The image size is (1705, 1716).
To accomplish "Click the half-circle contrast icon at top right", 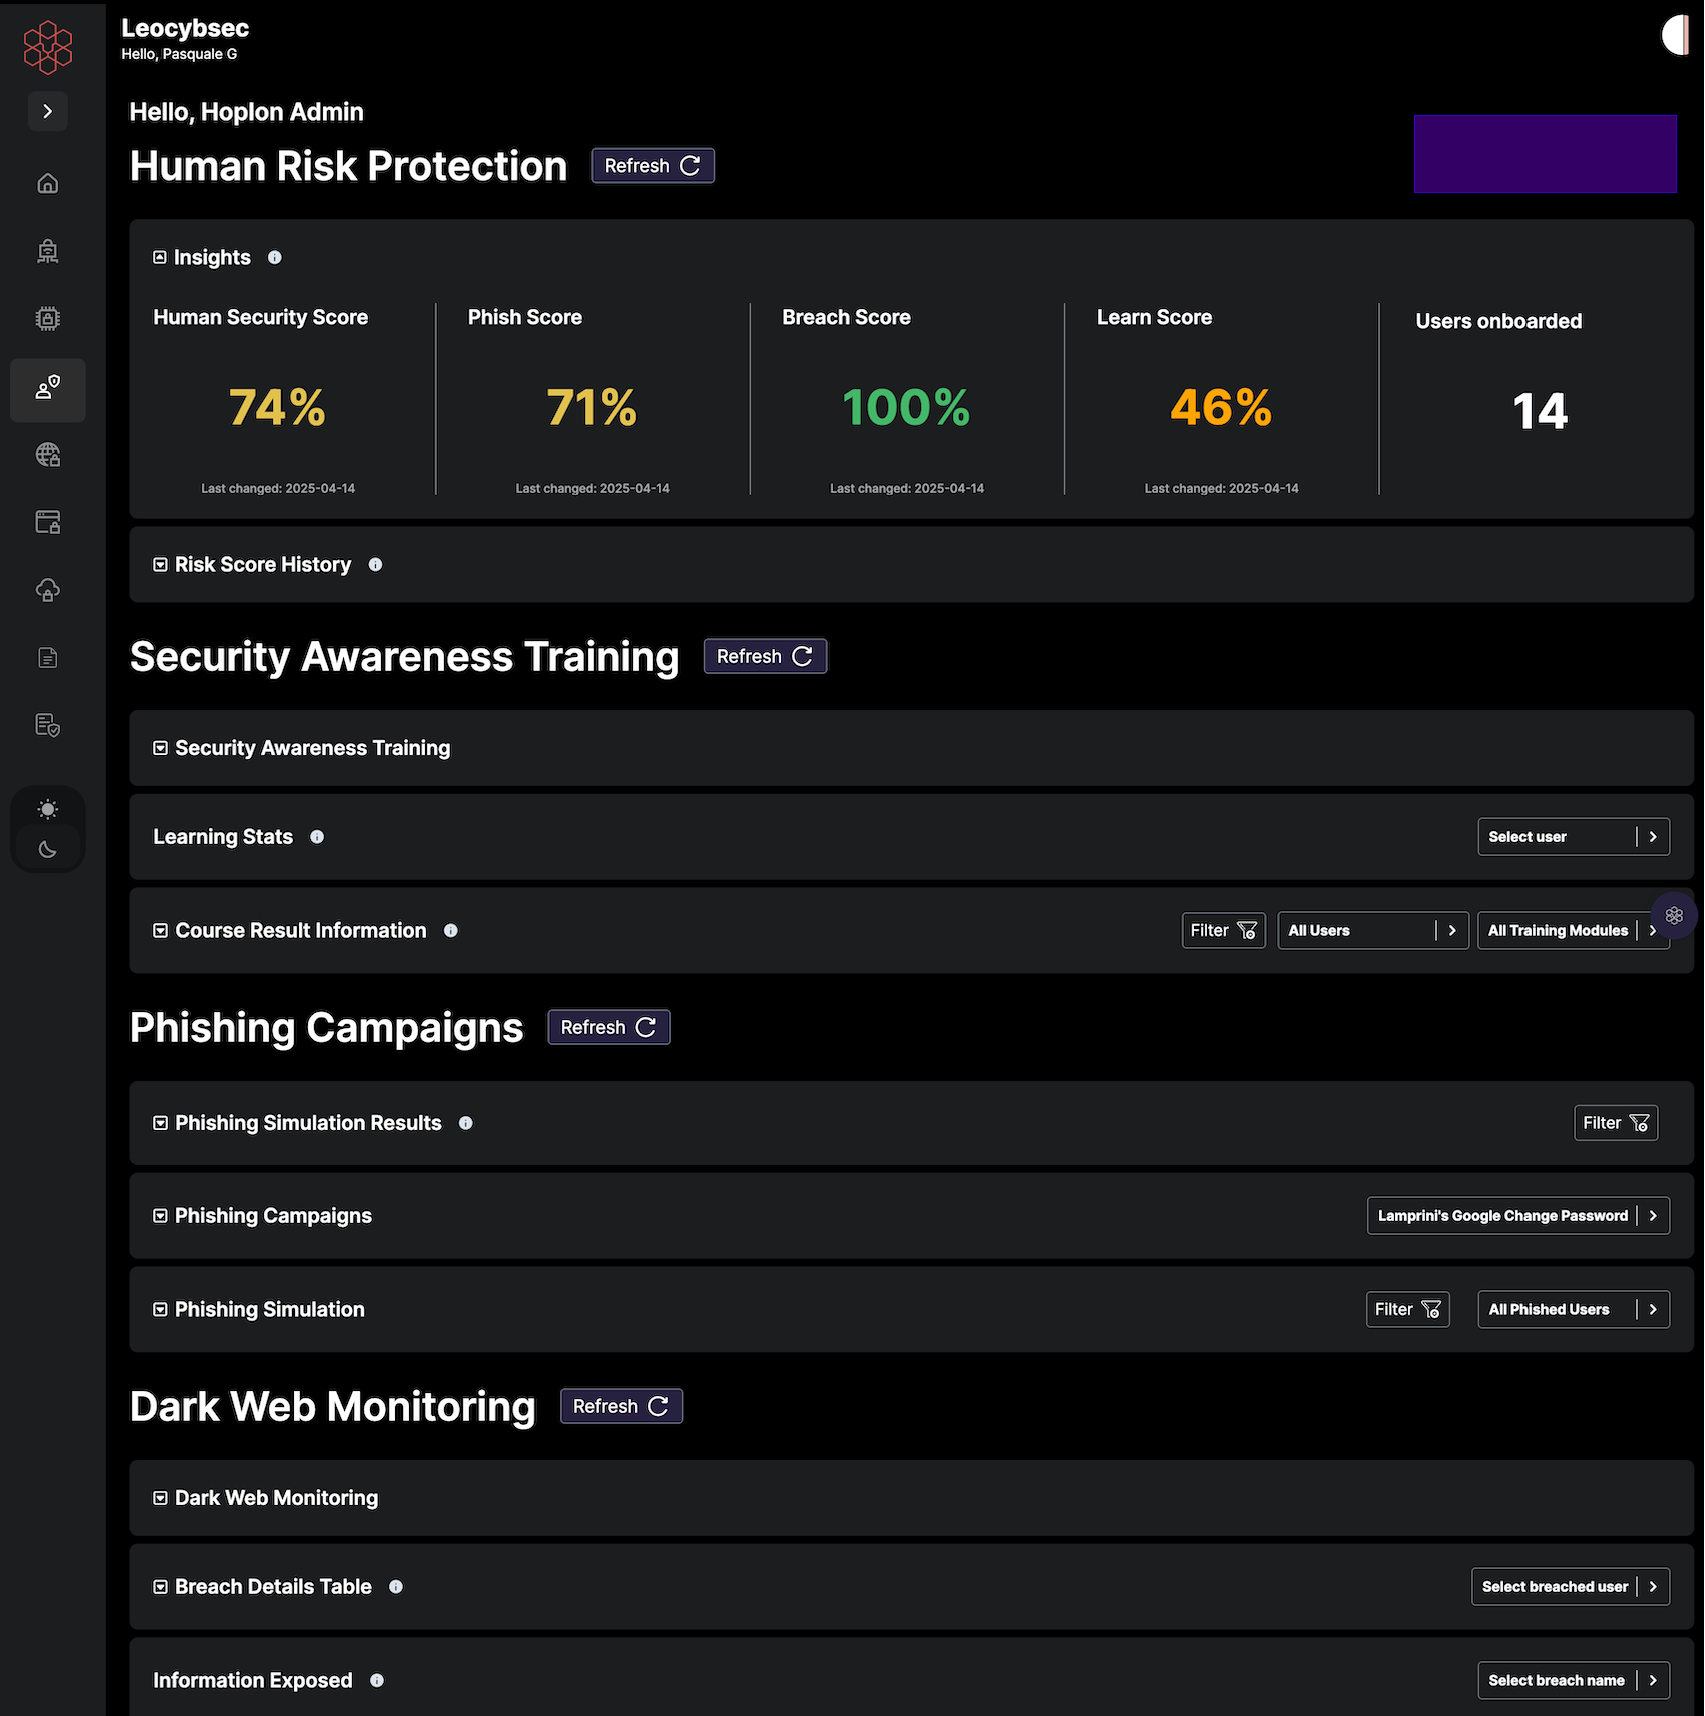I will pos(1675,36).
